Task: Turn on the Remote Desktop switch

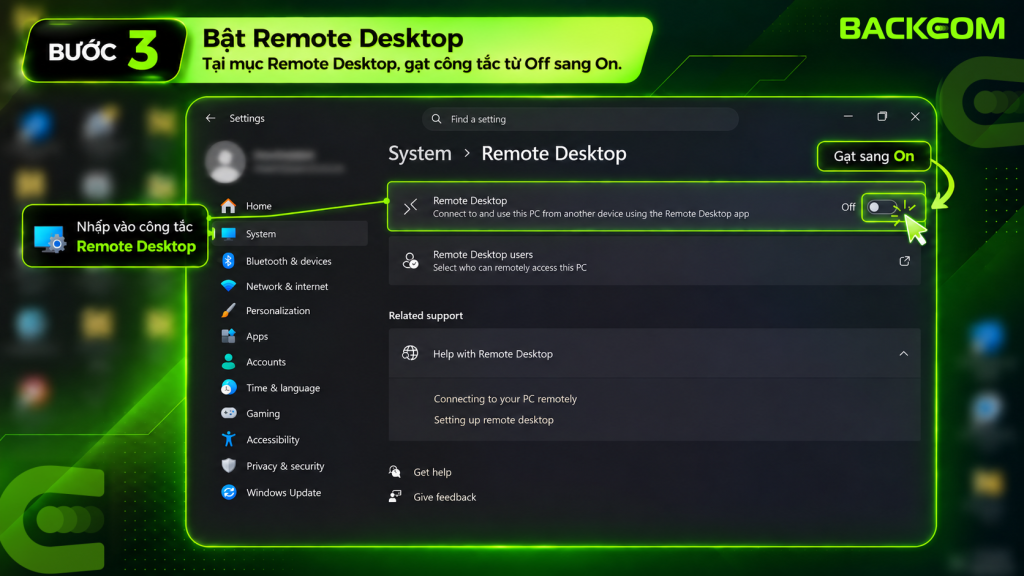Action: click(882, 207)
